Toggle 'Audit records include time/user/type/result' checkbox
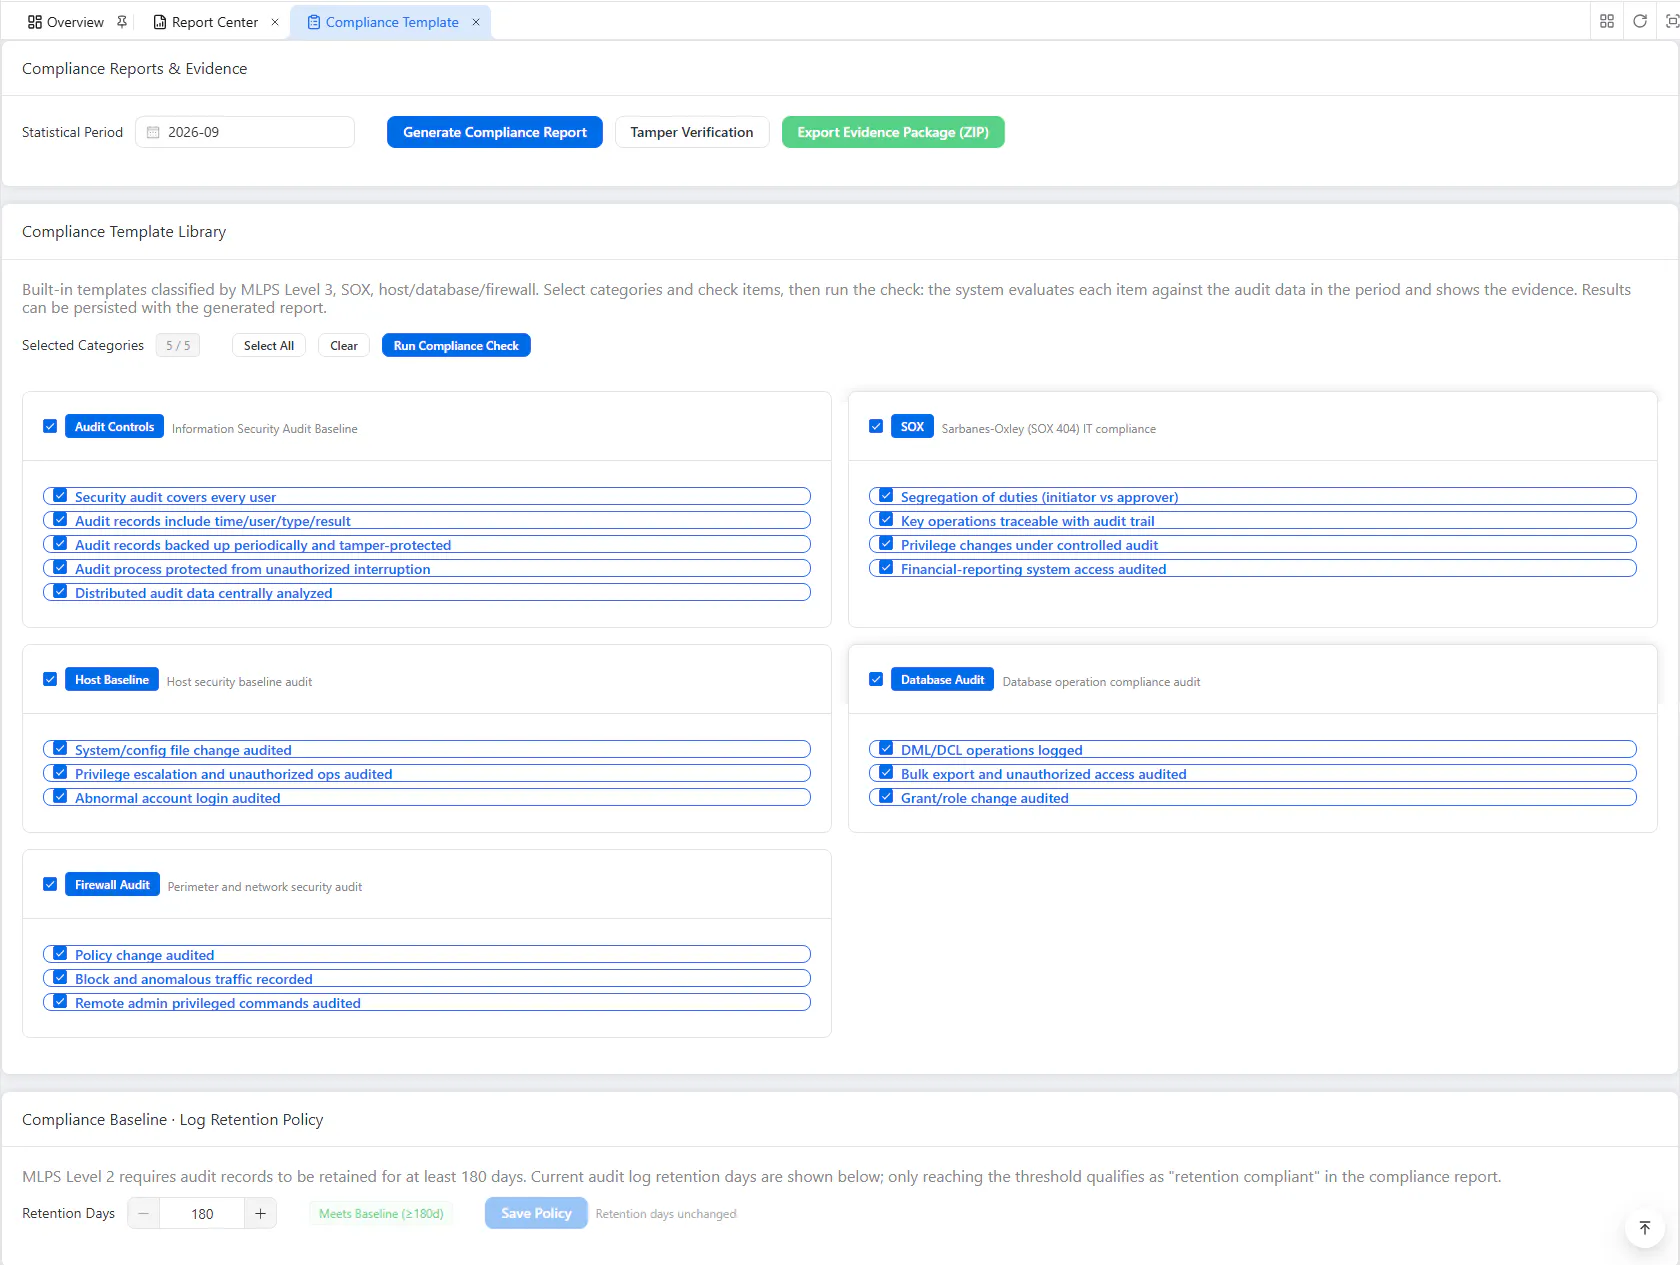The height and width of the screenshot is (1265, 1680). pyautogui.click(x=60, y=519)
